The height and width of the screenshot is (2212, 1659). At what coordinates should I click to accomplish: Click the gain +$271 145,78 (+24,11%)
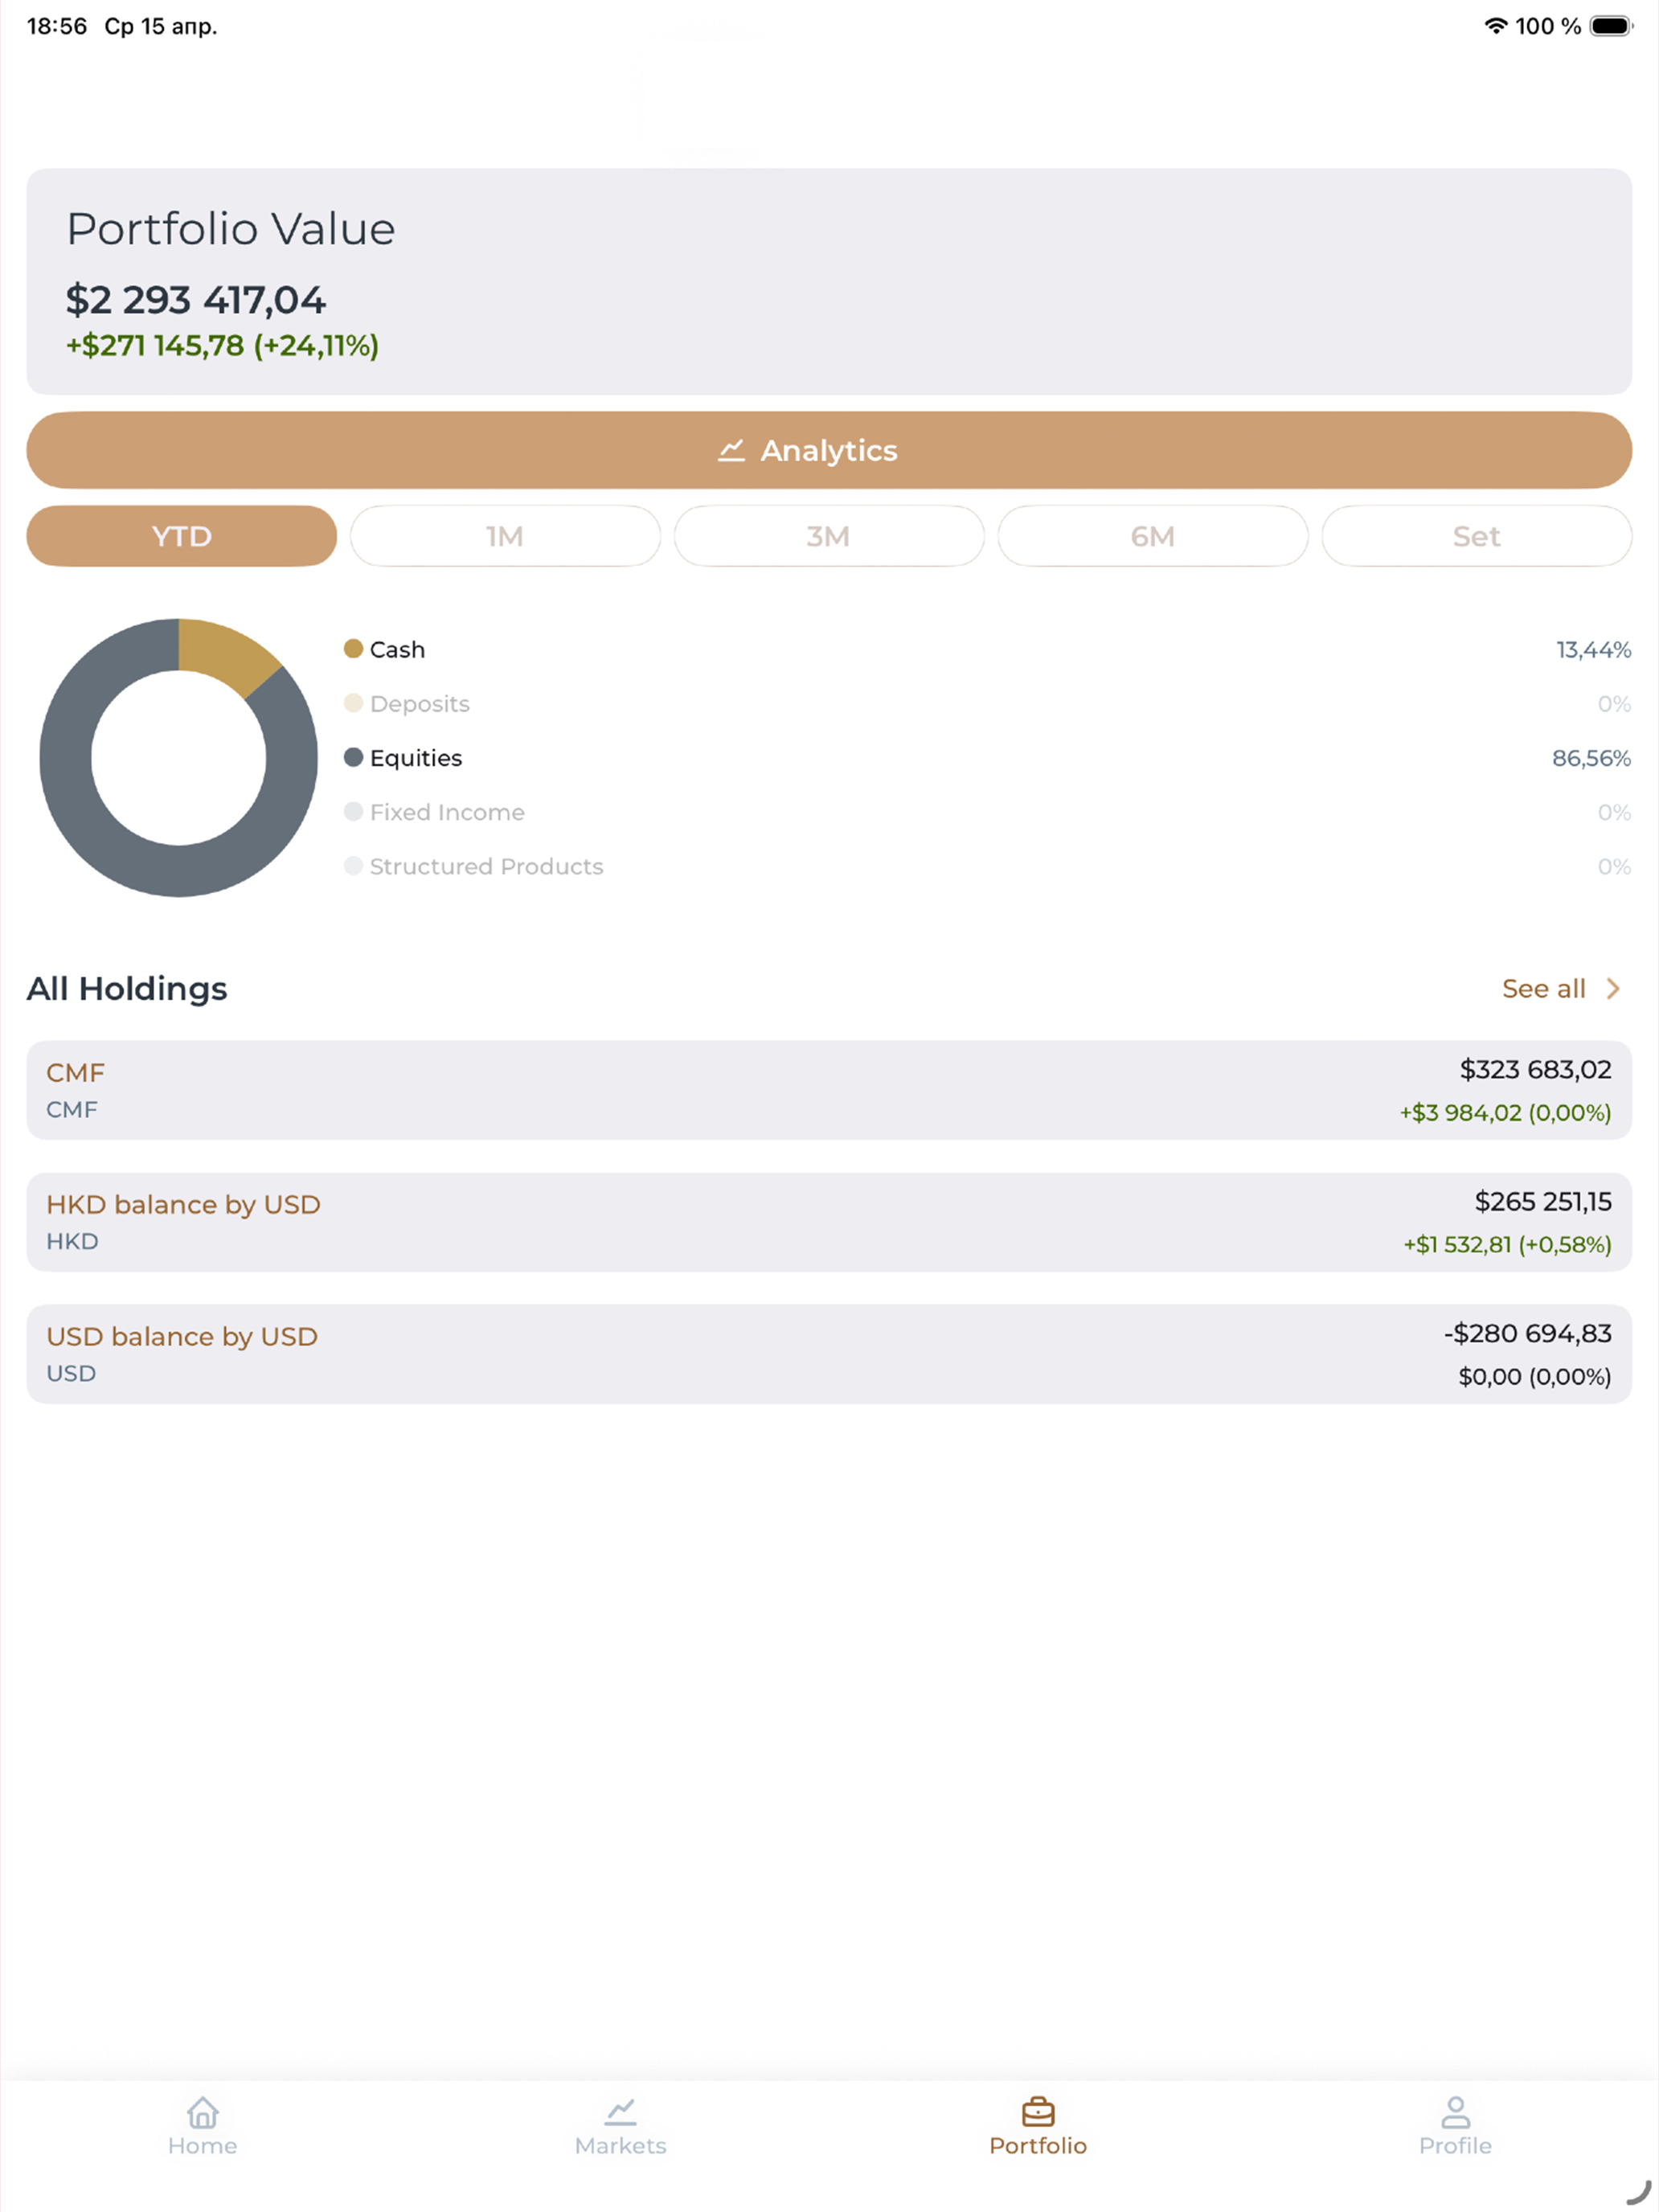tap(222, 346)
